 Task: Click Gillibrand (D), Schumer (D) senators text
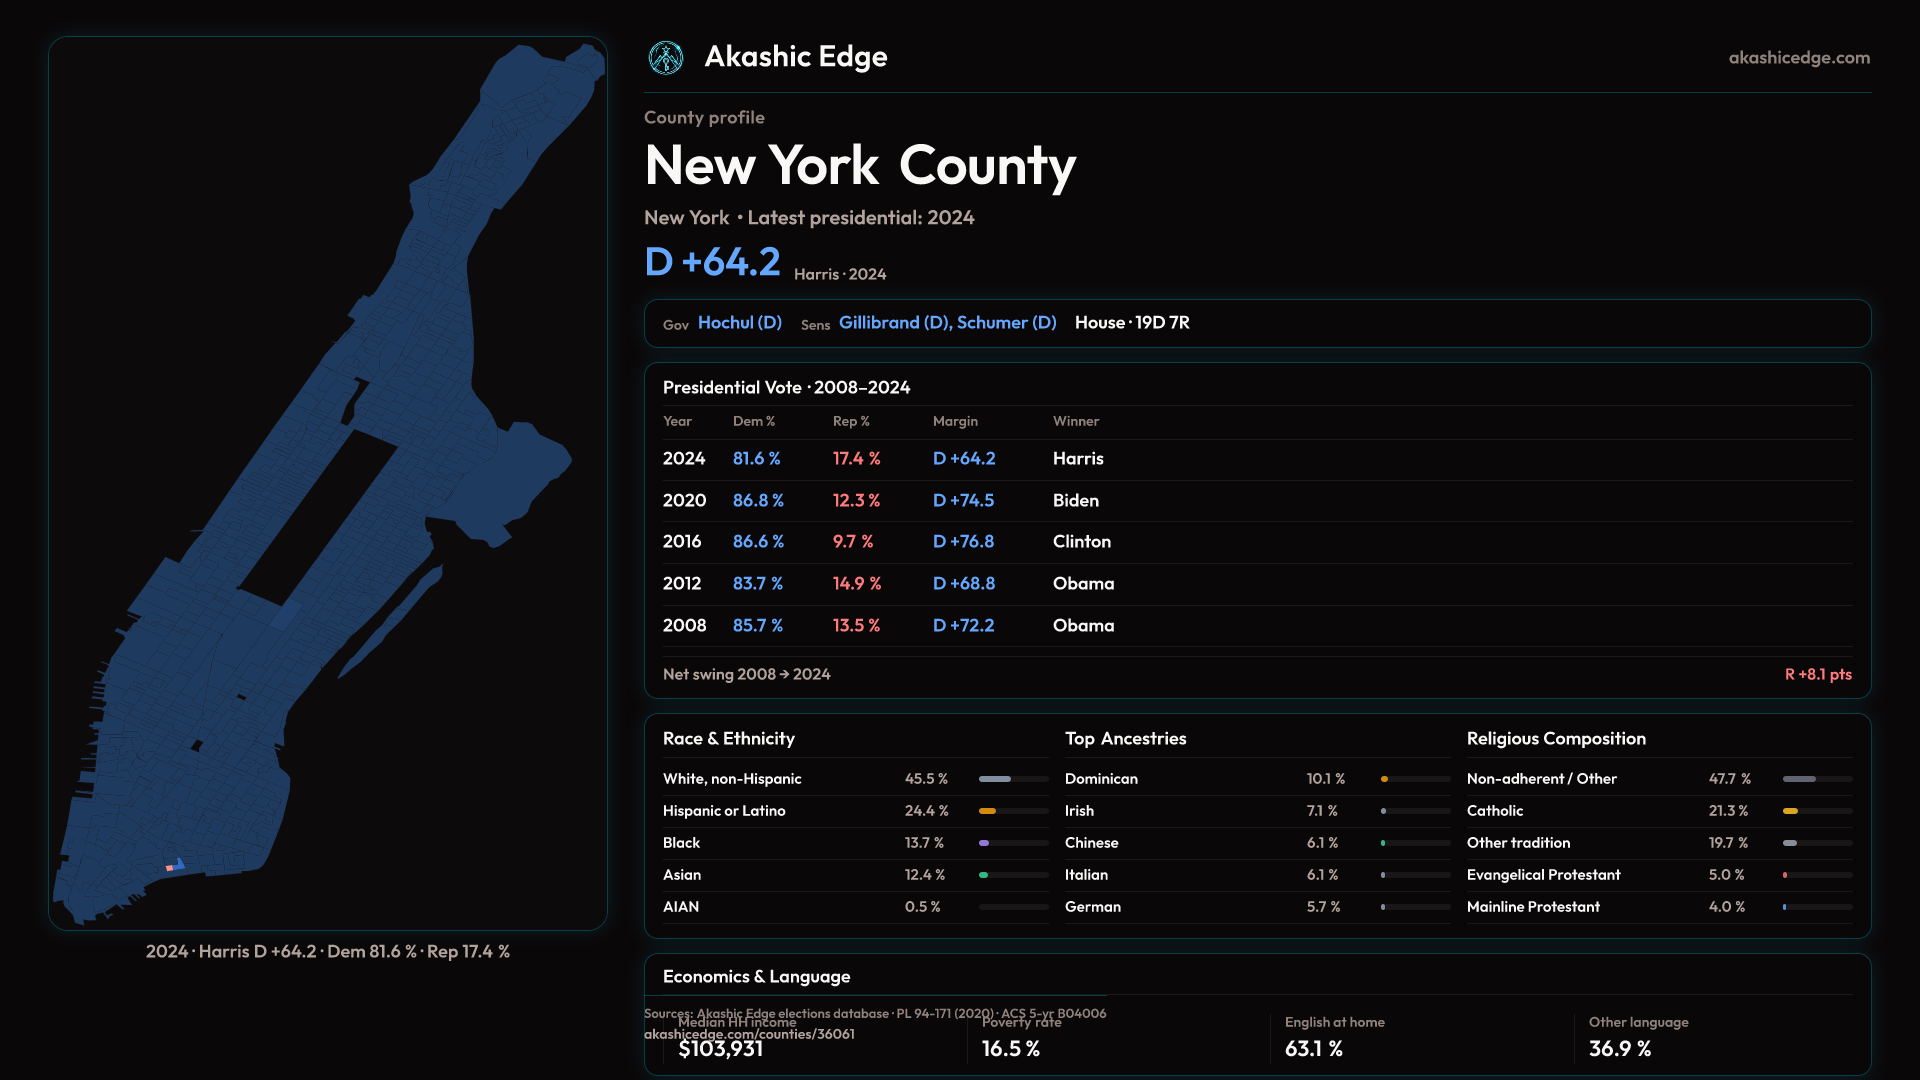(x=947, y=323)
